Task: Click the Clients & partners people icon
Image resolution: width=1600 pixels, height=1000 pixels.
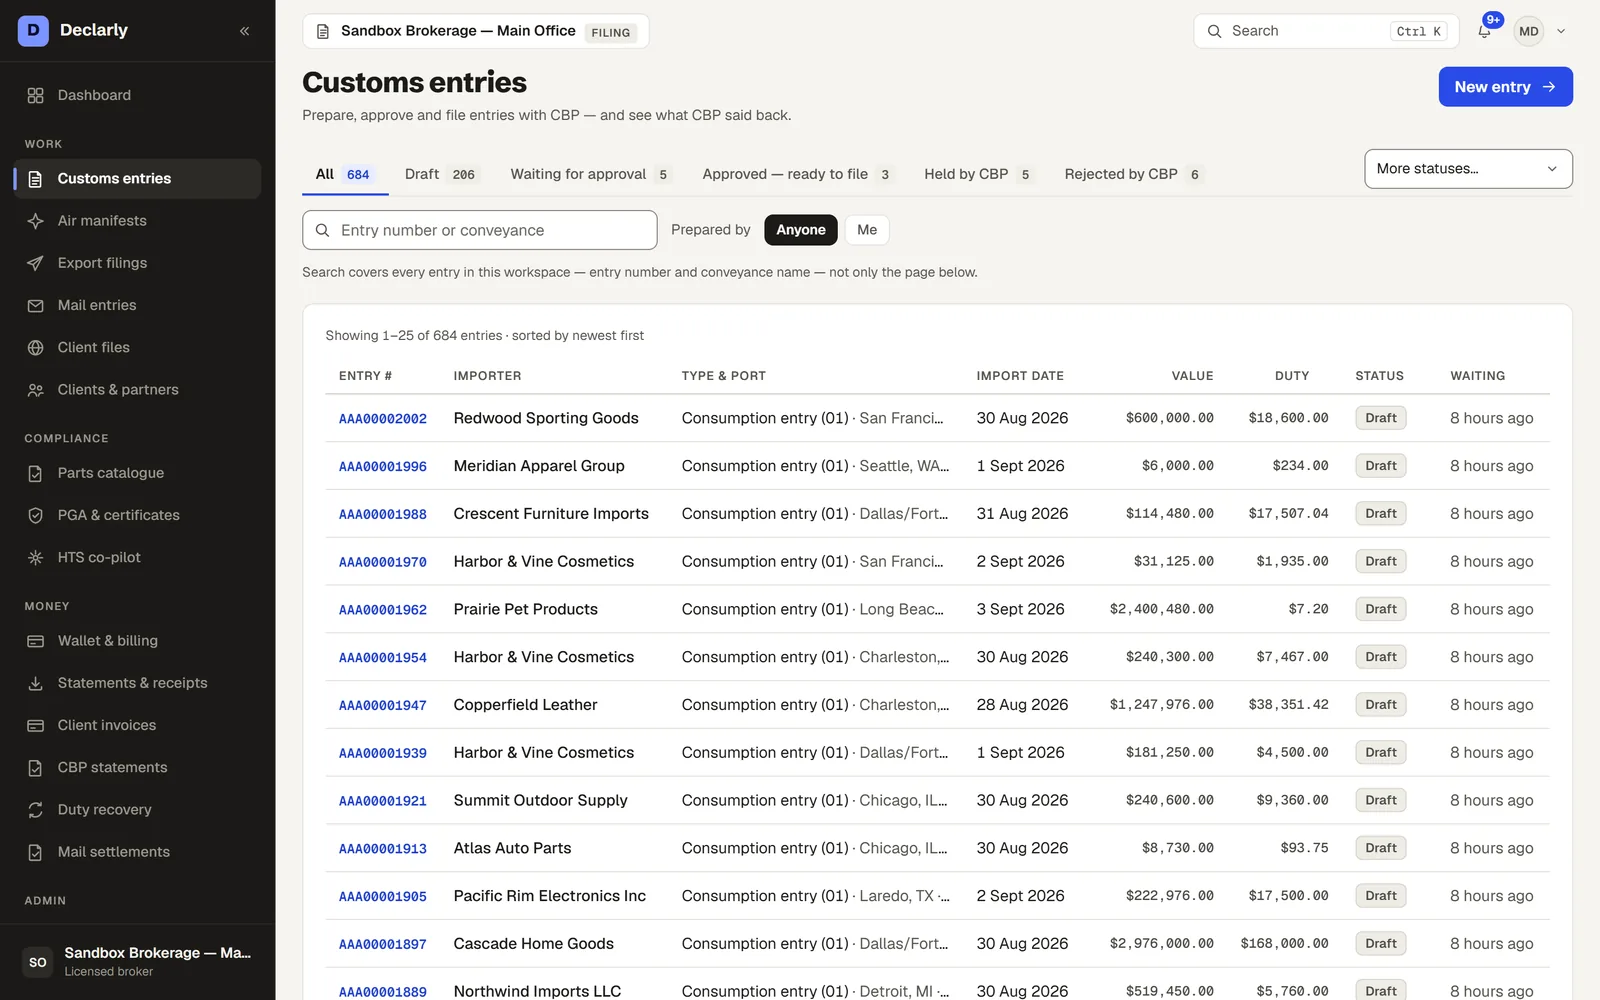Action: (35, 390)
